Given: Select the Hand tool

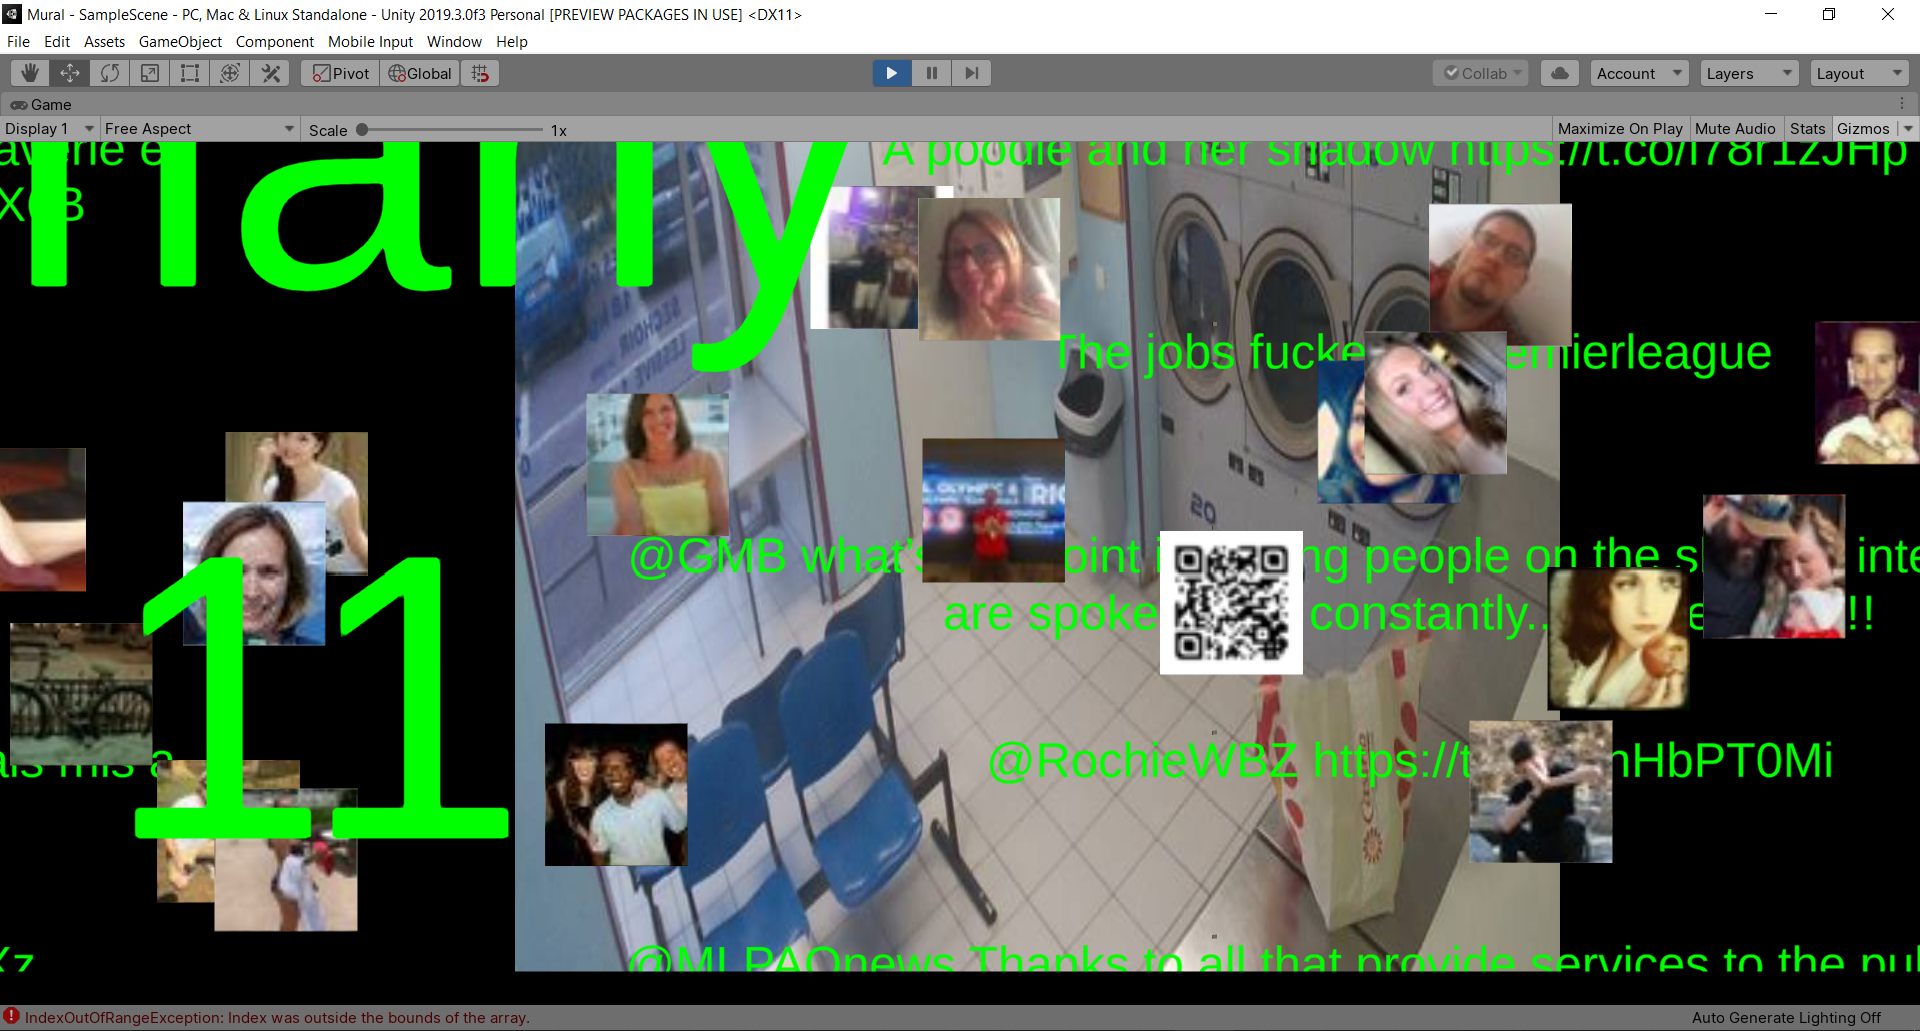Looking at the screenshot, I should [x=30, y=73].
